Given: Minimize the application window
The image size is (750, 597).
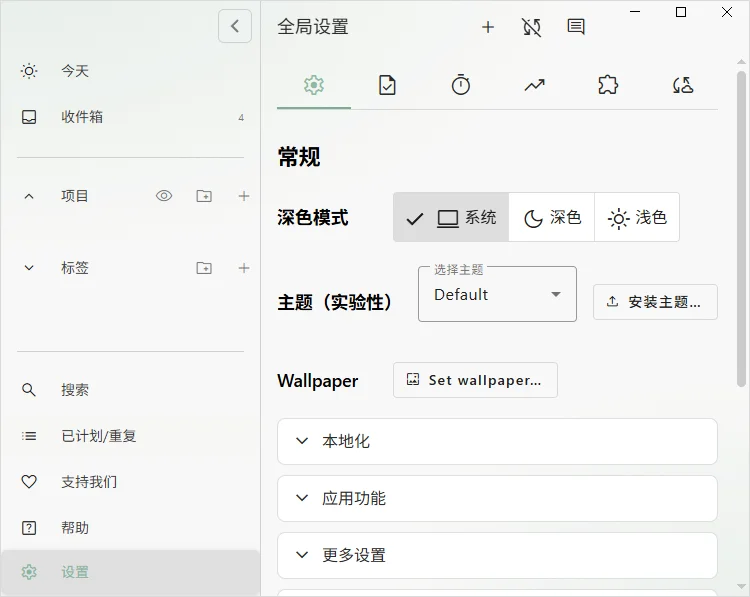Looking at the screenshot, I should click(635, 12).
